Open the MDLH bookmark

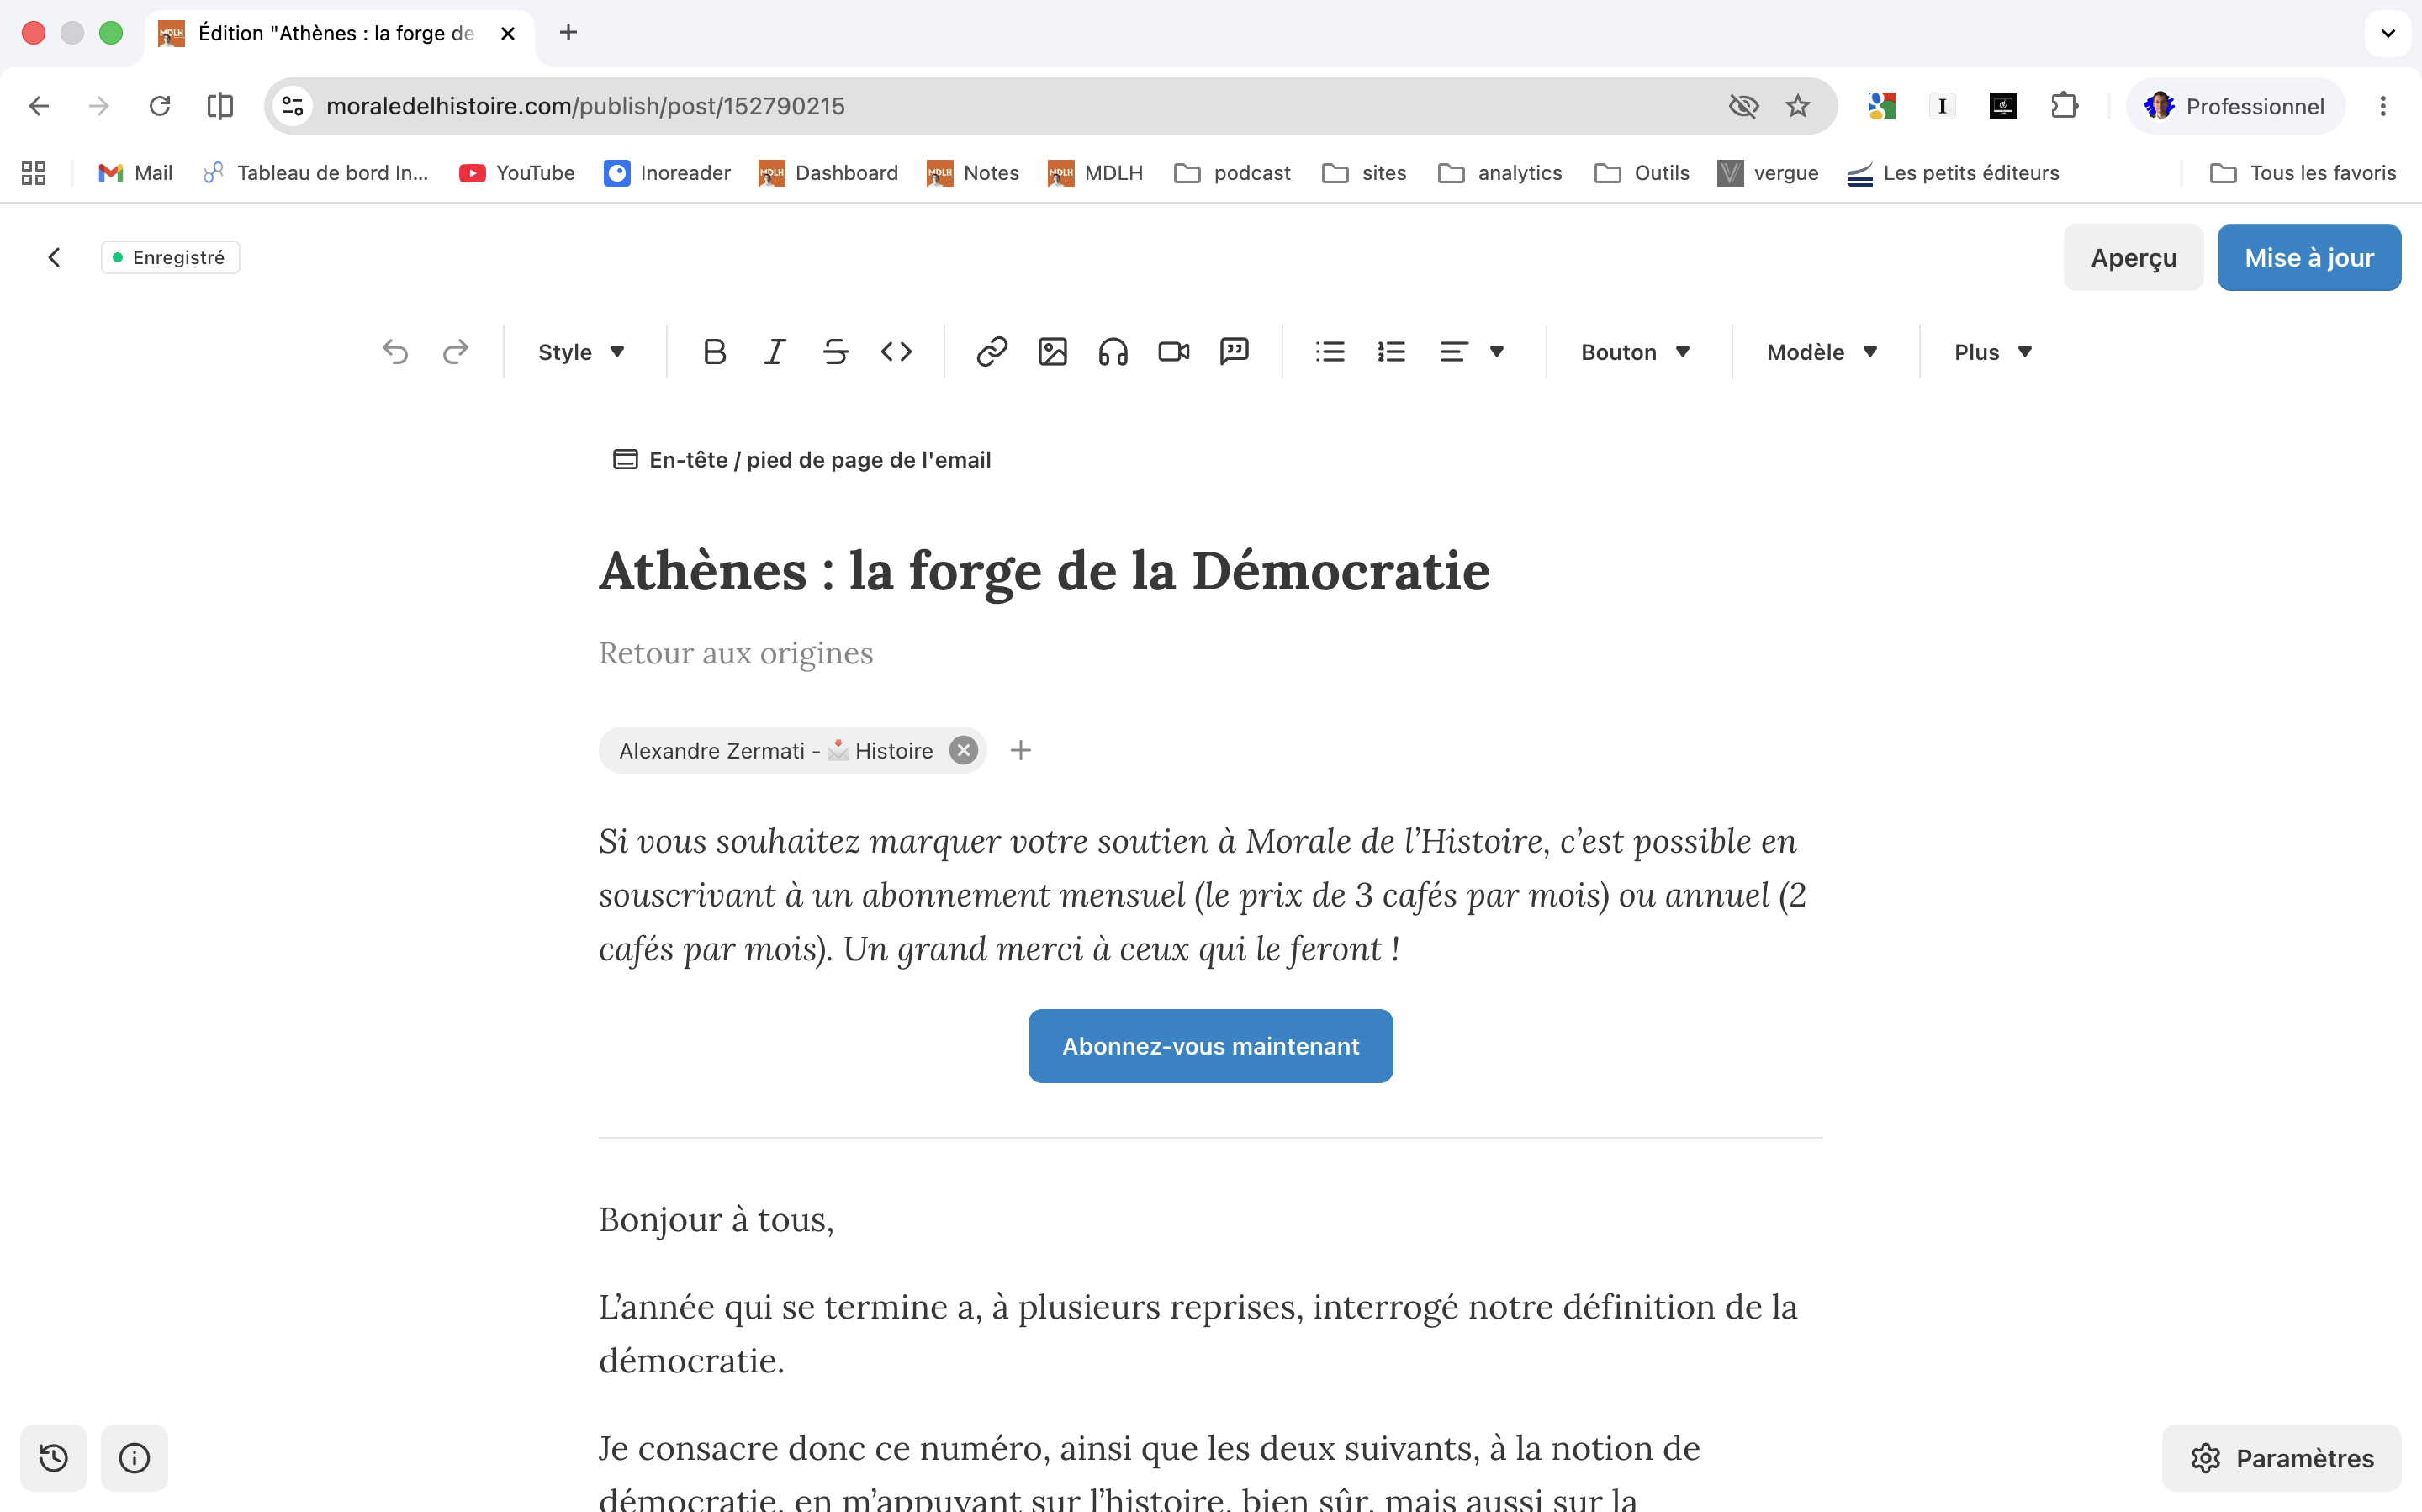(1095, 173)
